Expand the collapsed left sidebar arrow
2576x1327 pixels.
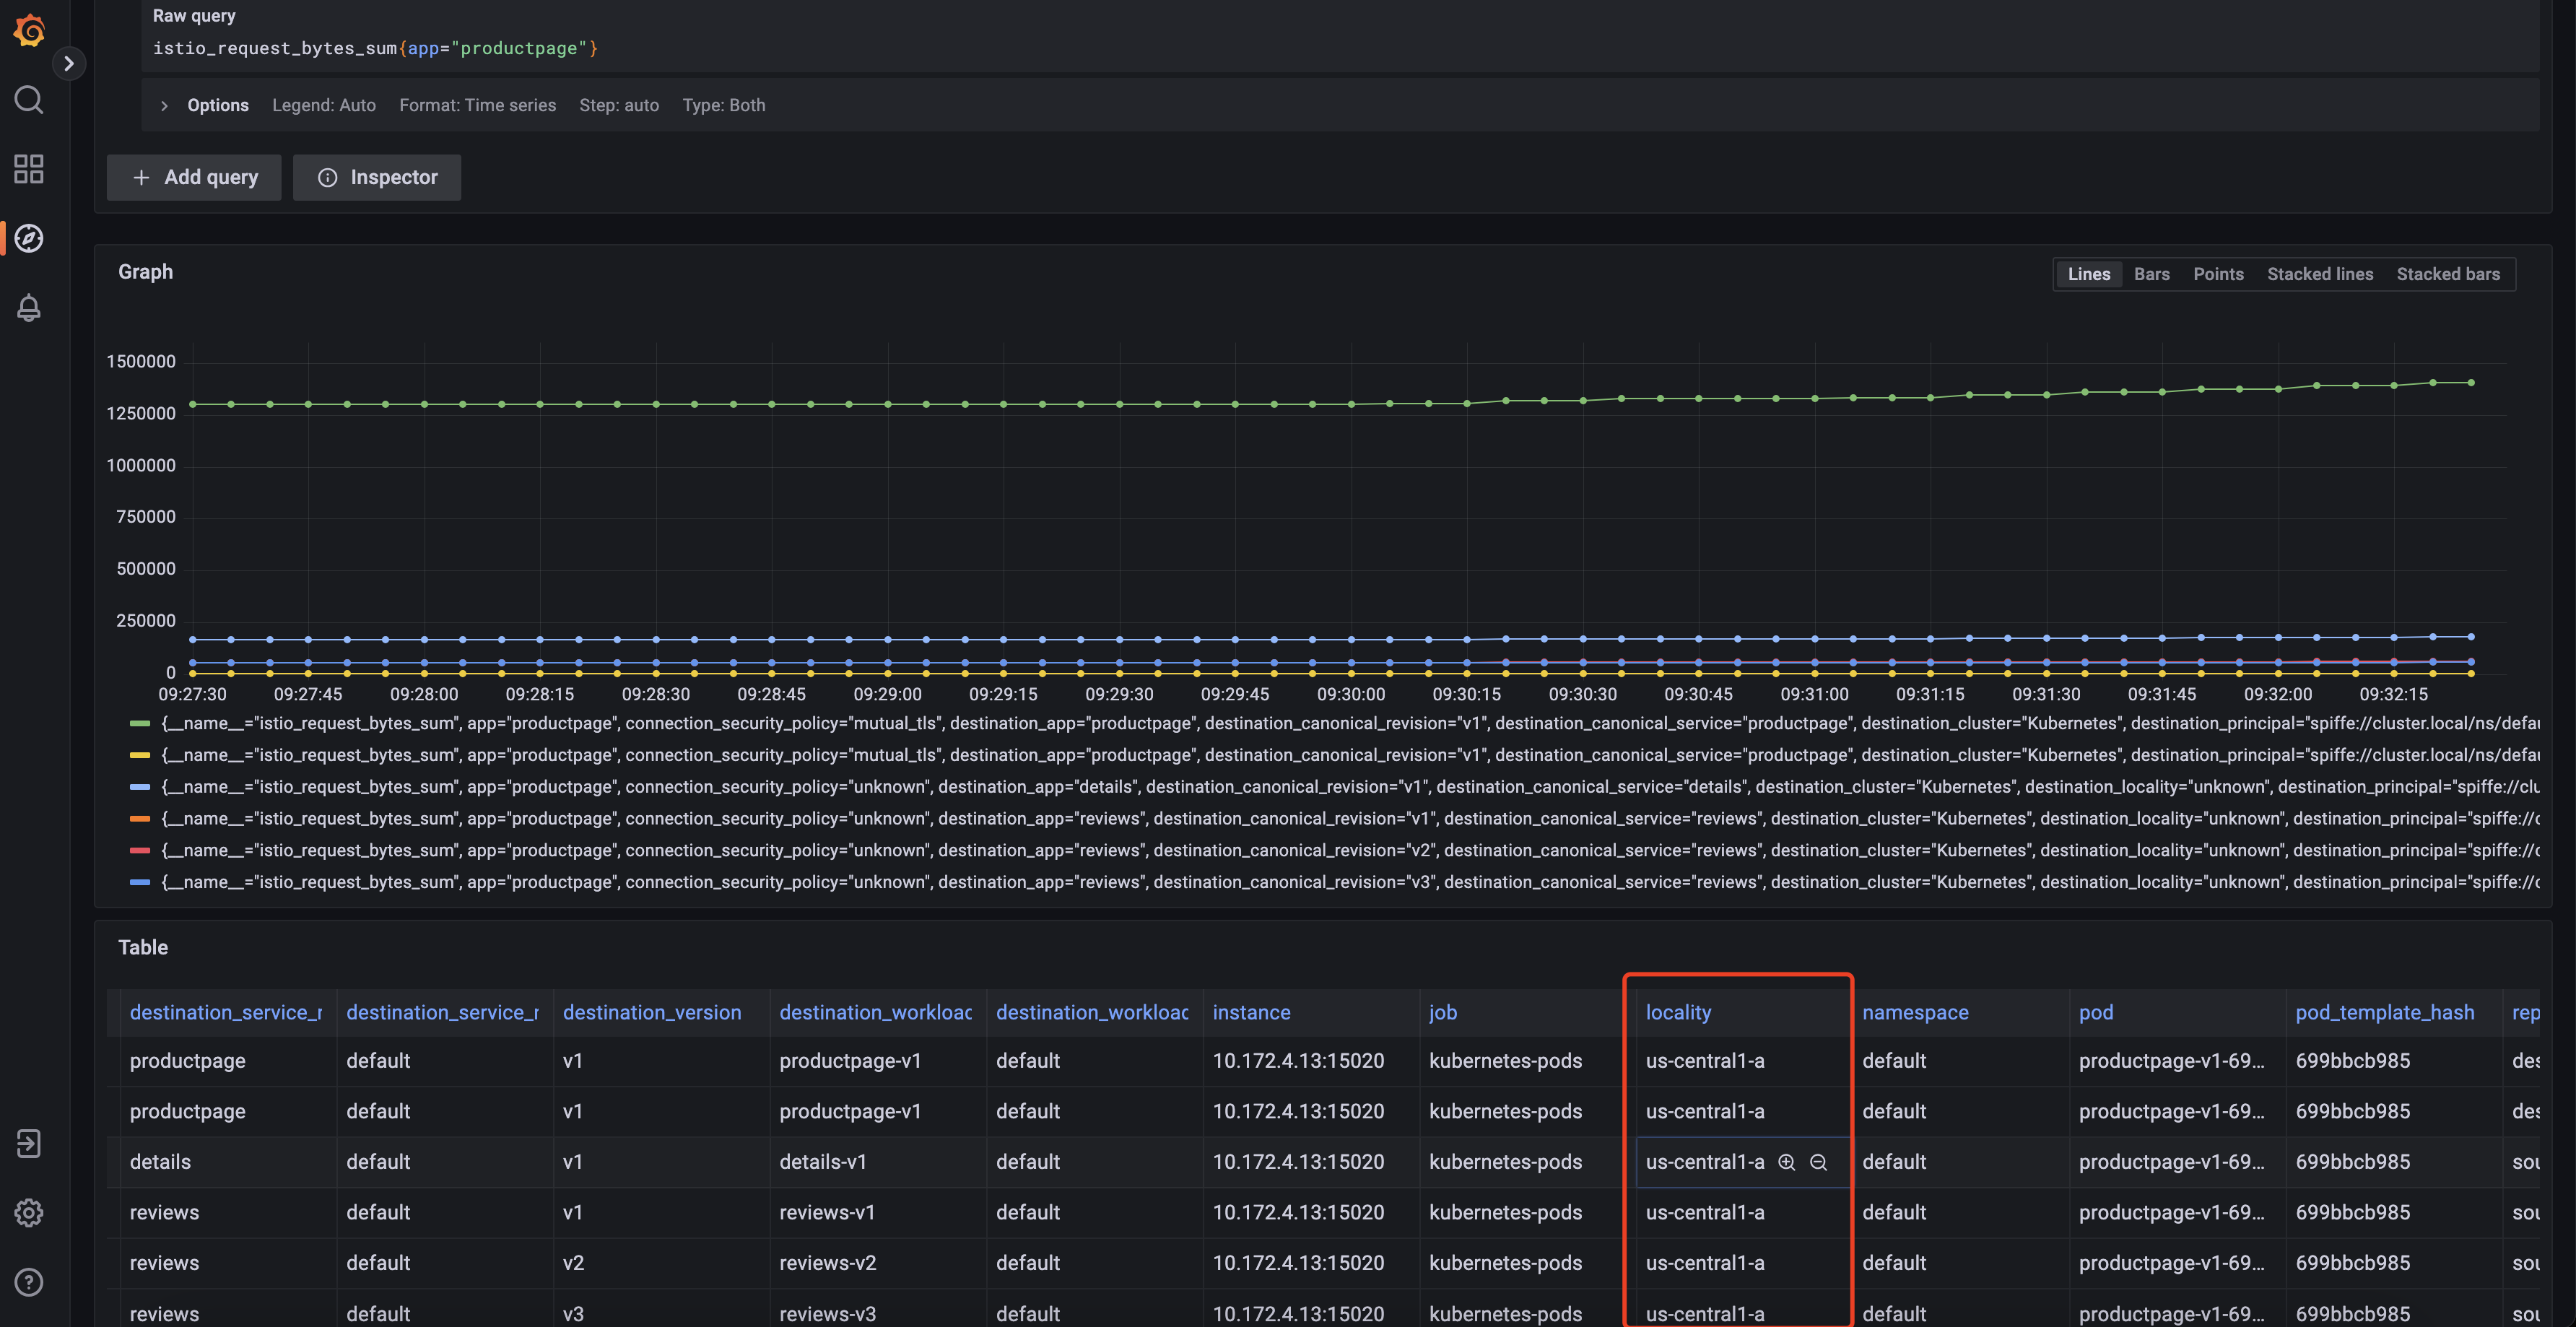(69, 63)
